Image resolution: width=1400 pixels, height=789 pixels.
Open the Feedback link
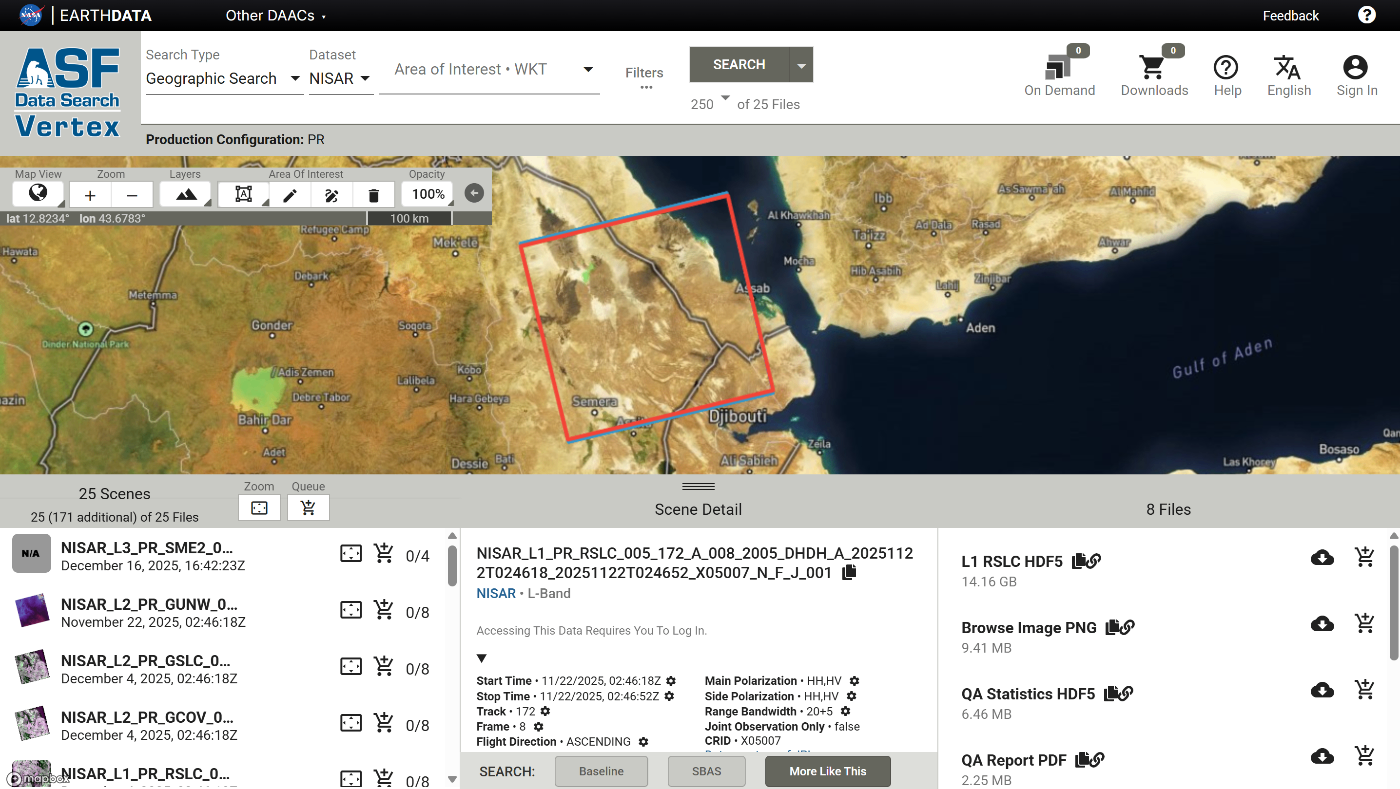tap(1290, 15)
